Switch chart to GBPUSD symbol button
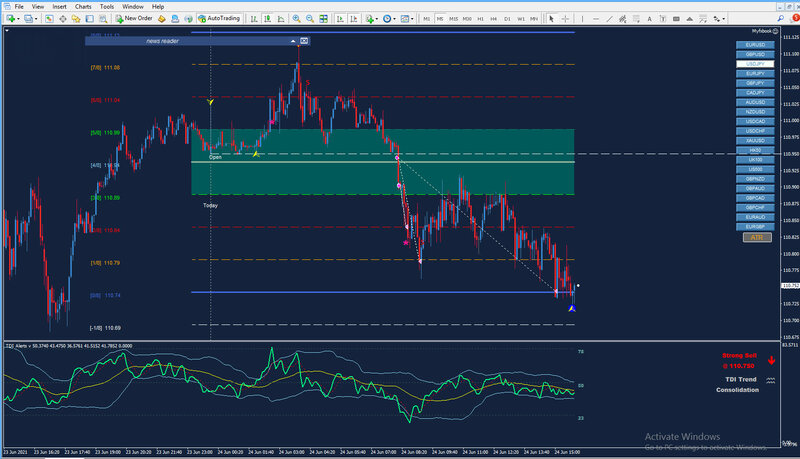 pyautogui.click(x=755, y=54)
